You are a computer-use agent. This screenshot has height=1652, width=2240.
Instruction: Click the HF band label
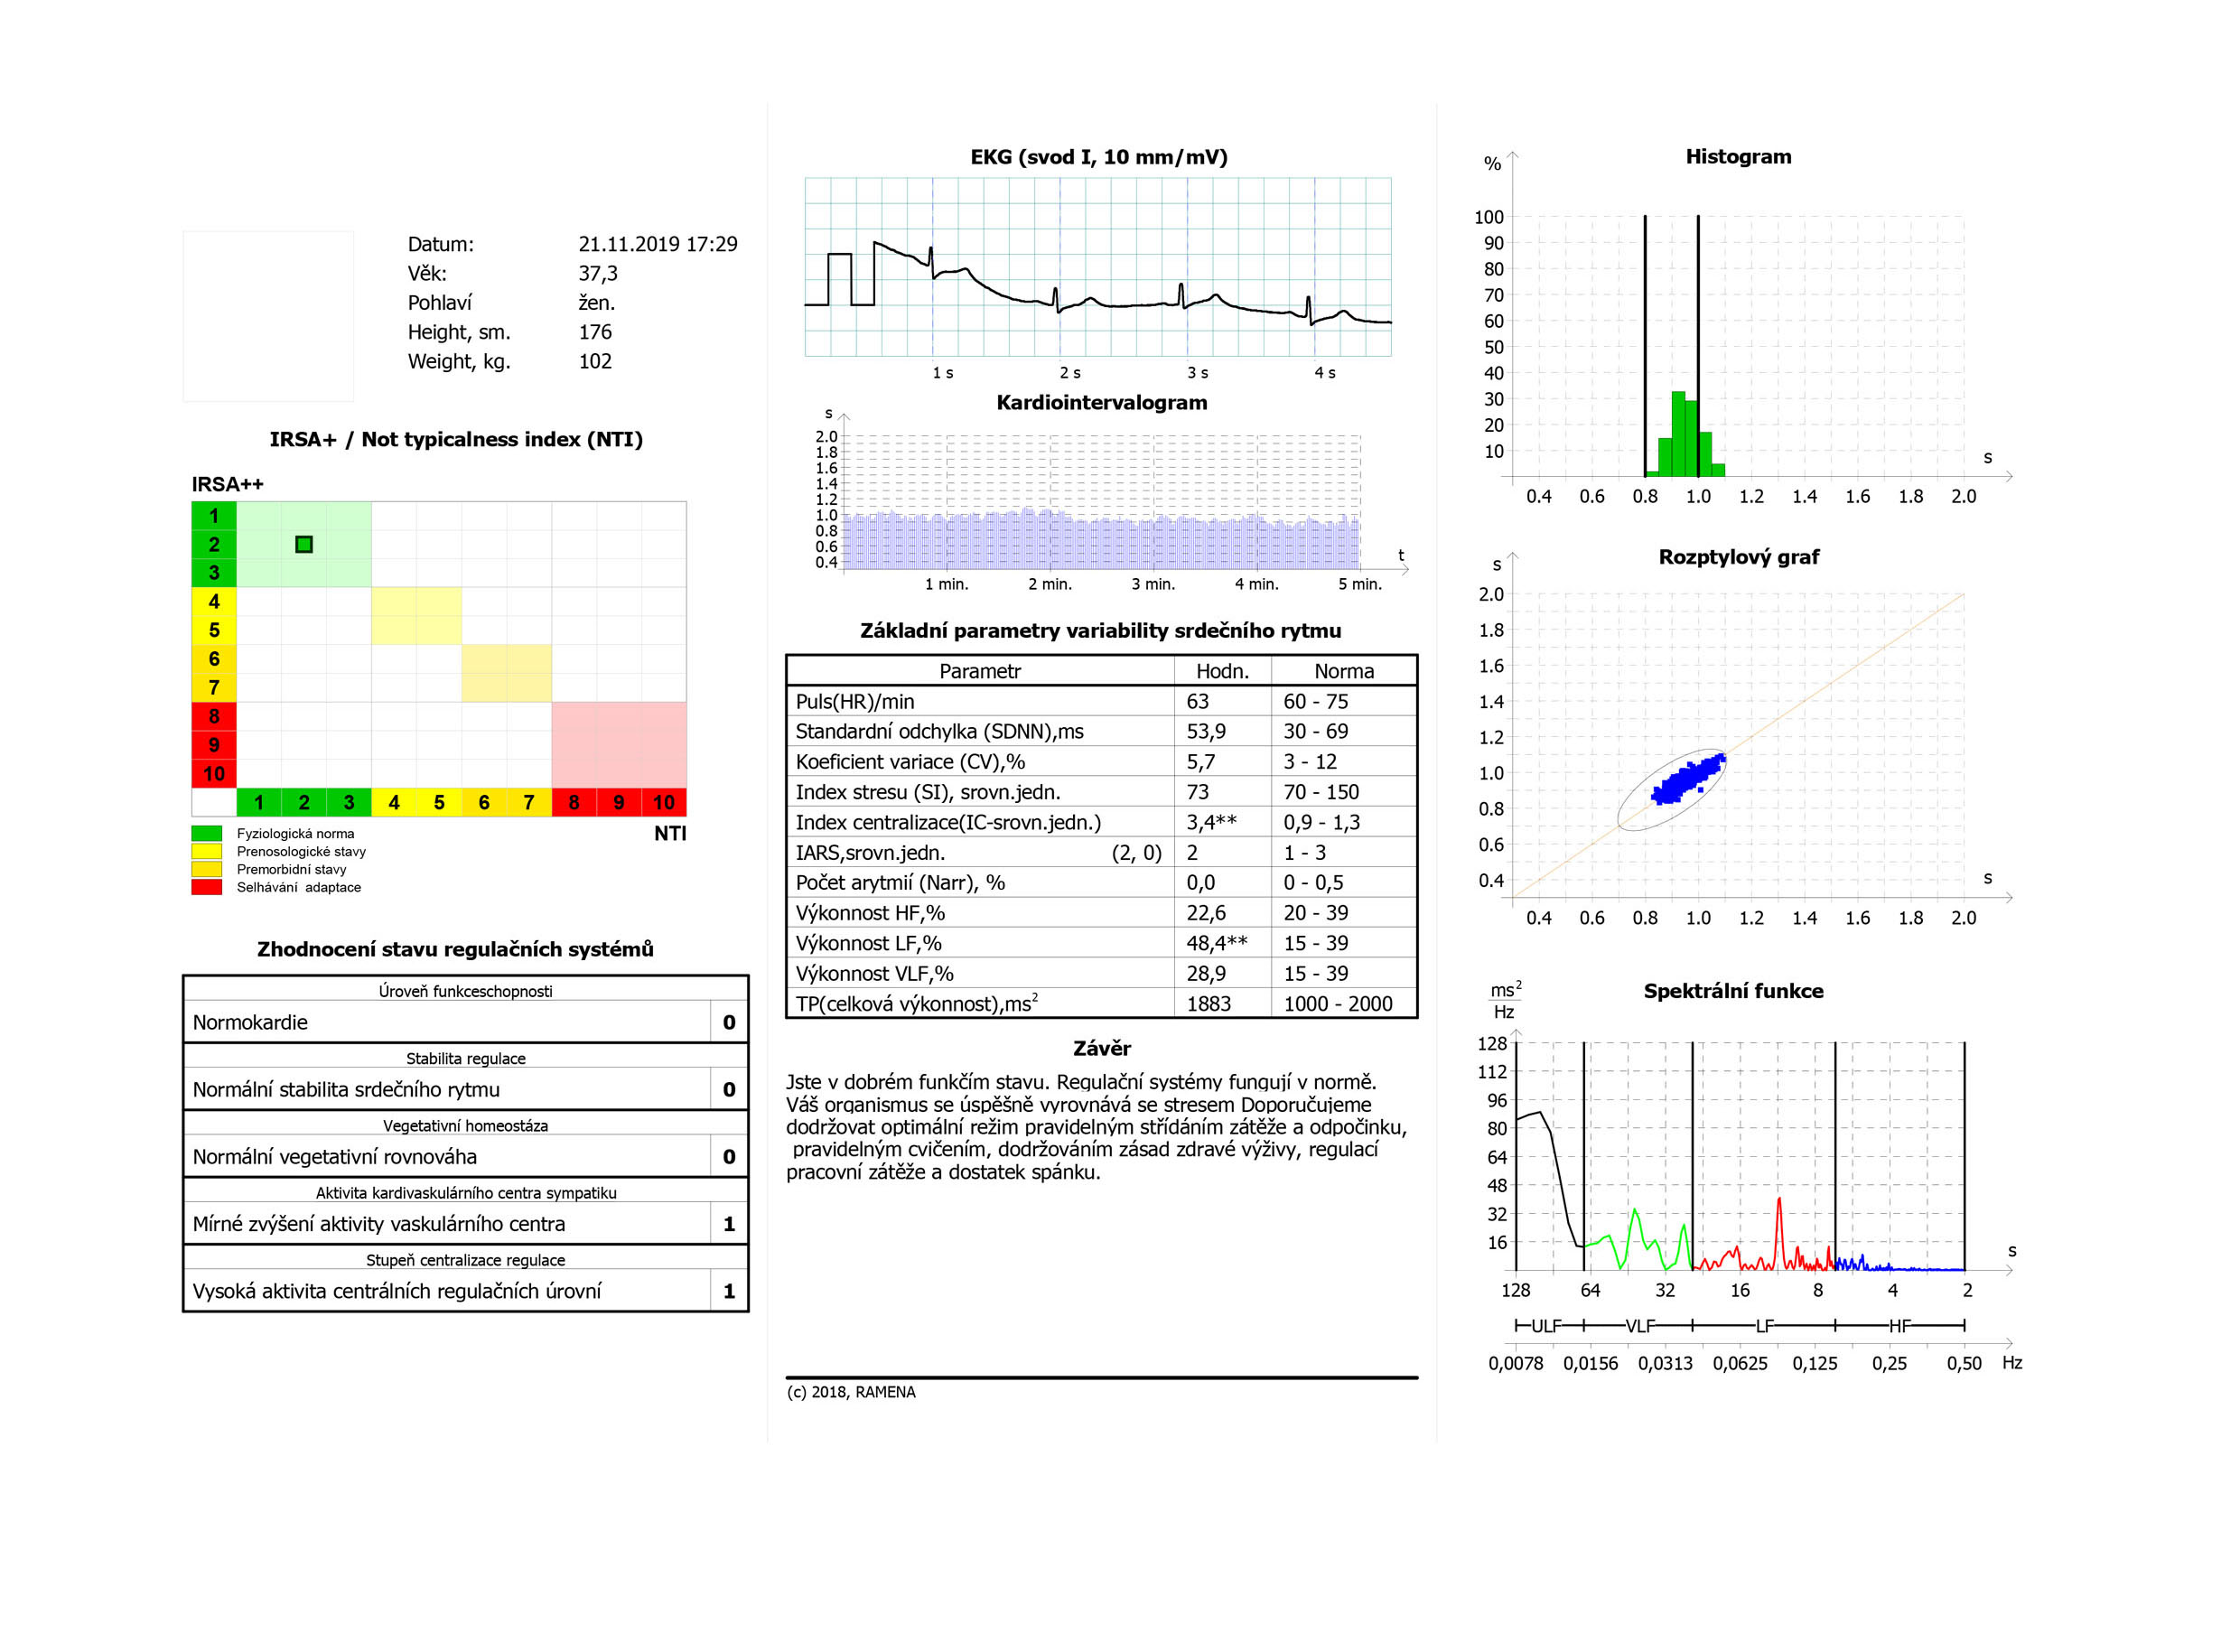pyautogui.click(x=1898, y=1326)
